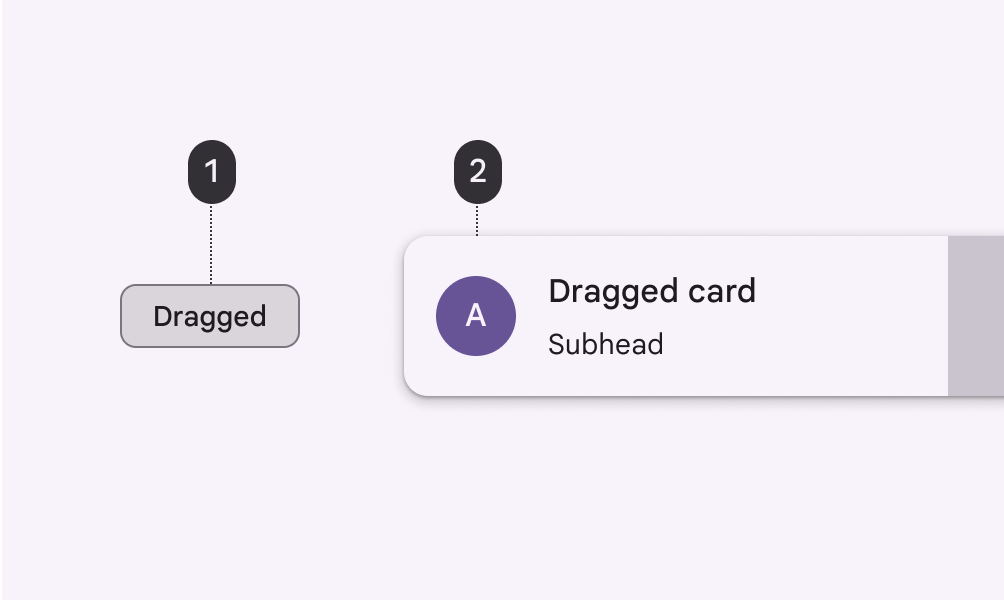The height and width of the screenshot is (600, 1004).
Task: Click the boundary between card and gray area
Action: [947, 316]
